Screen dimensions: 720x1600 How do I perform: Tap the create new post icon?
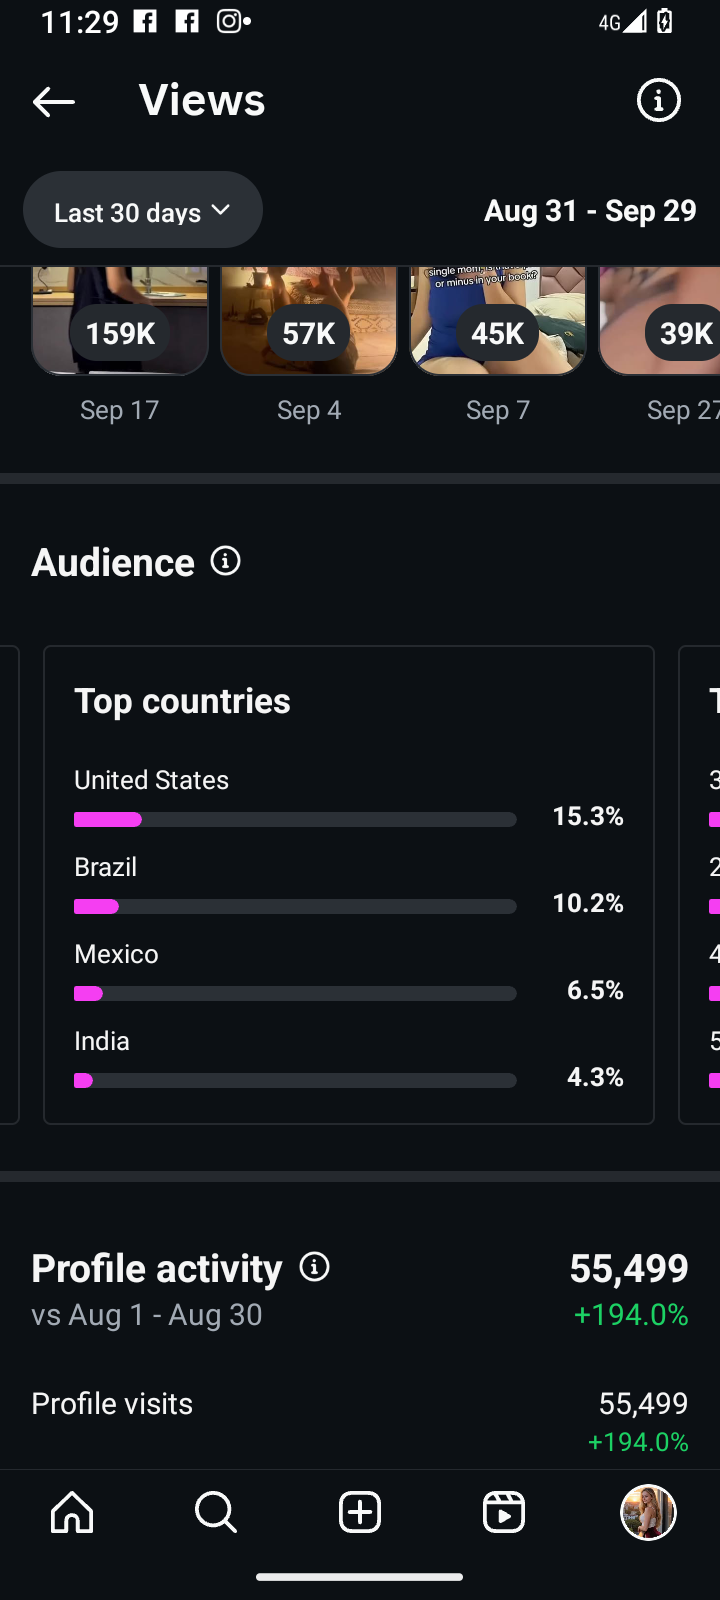[360, 1512]
